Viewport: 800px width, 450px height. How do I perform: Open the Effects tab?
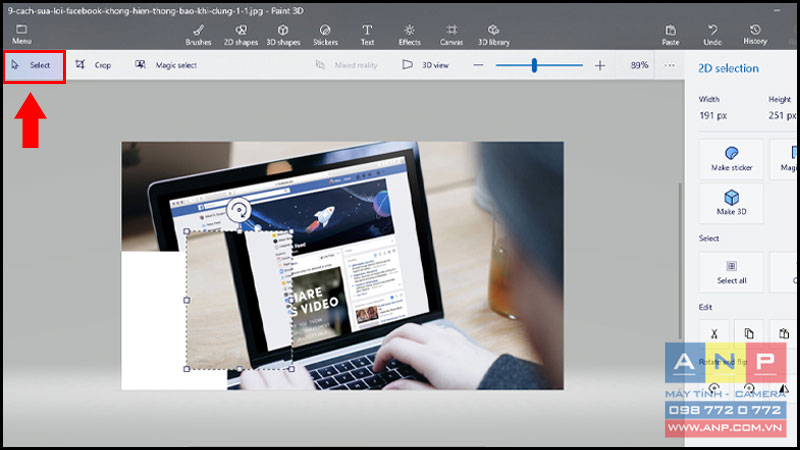[409, 35]
